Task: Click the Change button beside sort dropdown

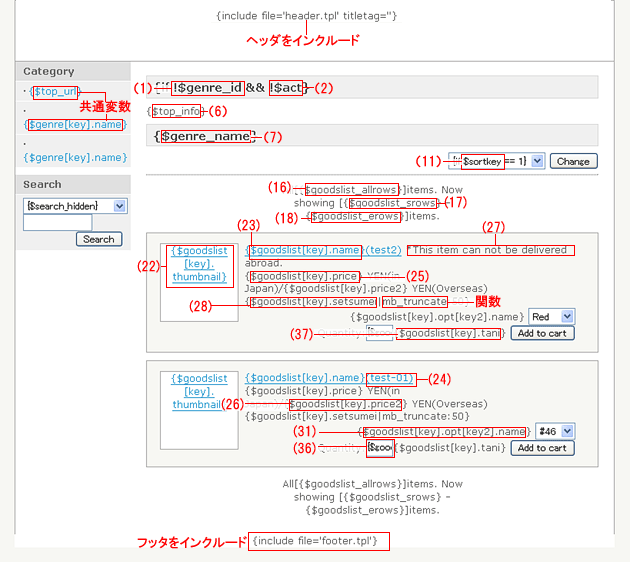Action: [573, 160]
